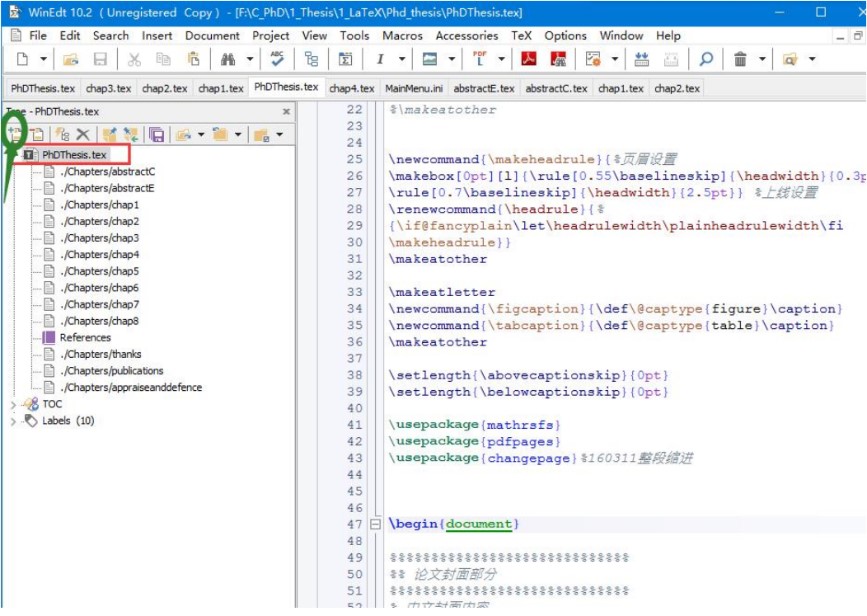Click the magnifier search icon in toolbar

tap(706, 60)
